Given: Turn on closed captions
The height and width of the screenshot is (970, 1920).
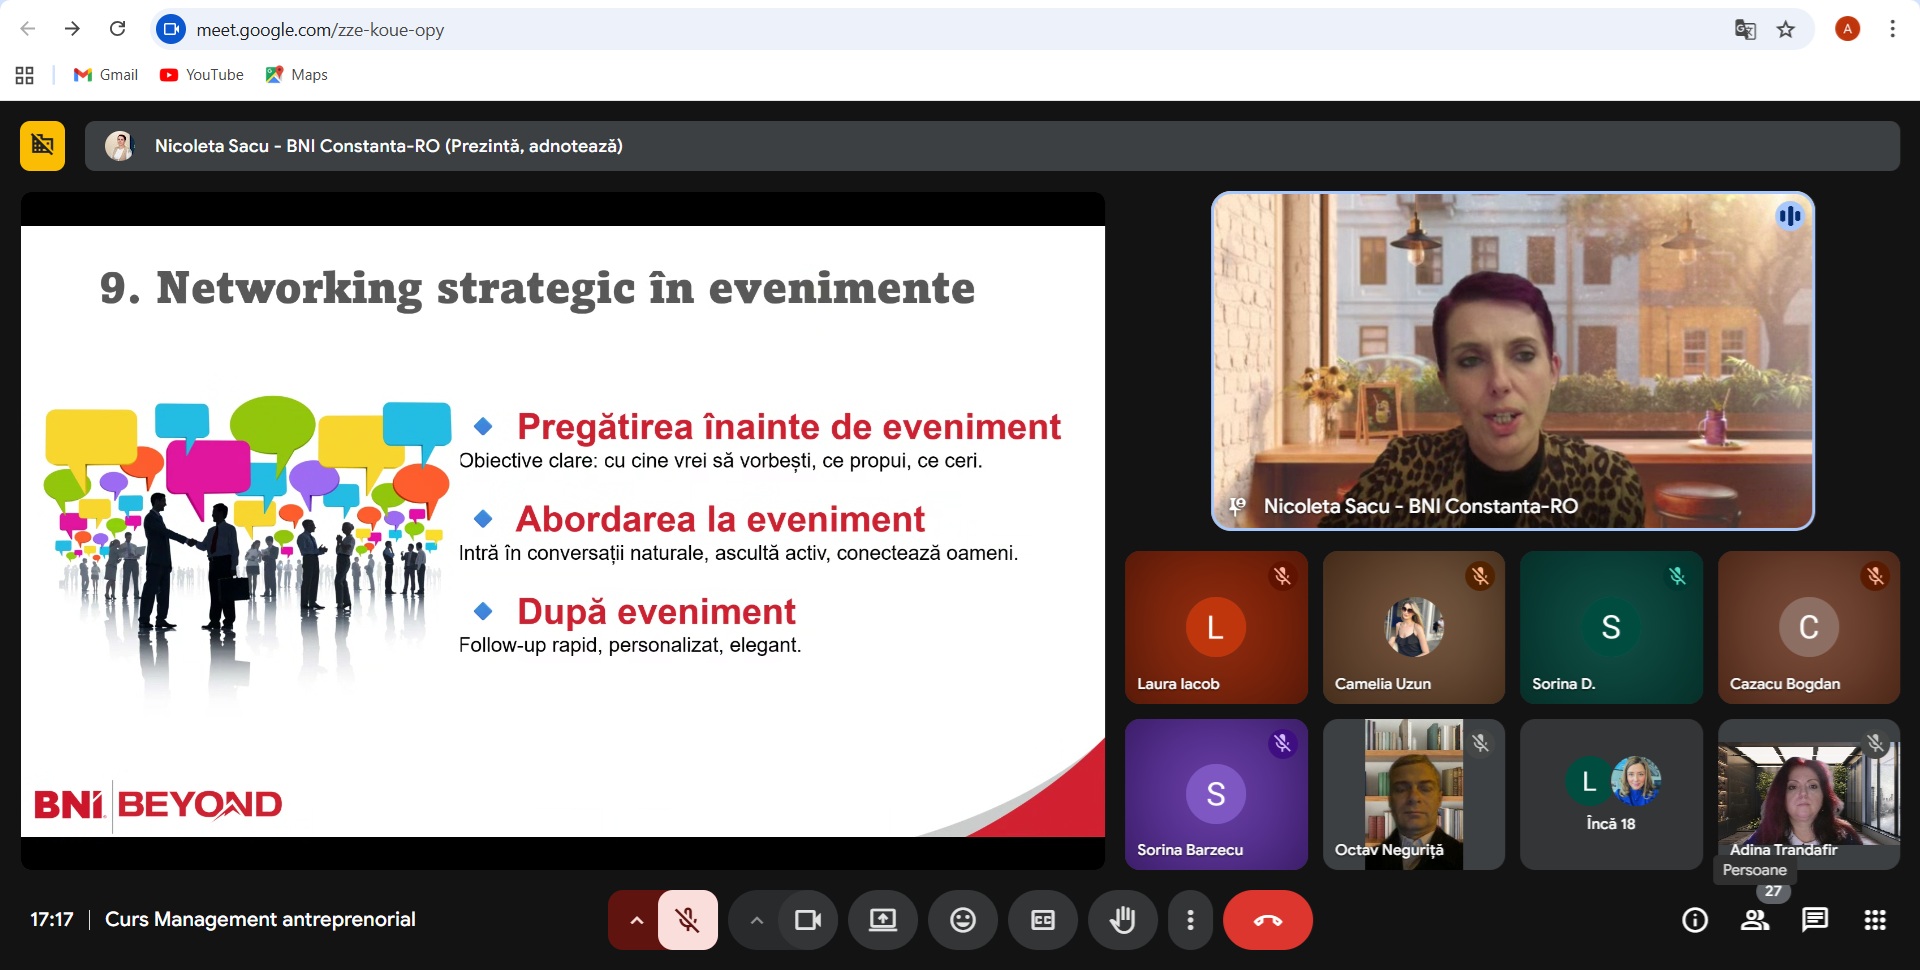Looking at the screenshot, I should 1042,920.
